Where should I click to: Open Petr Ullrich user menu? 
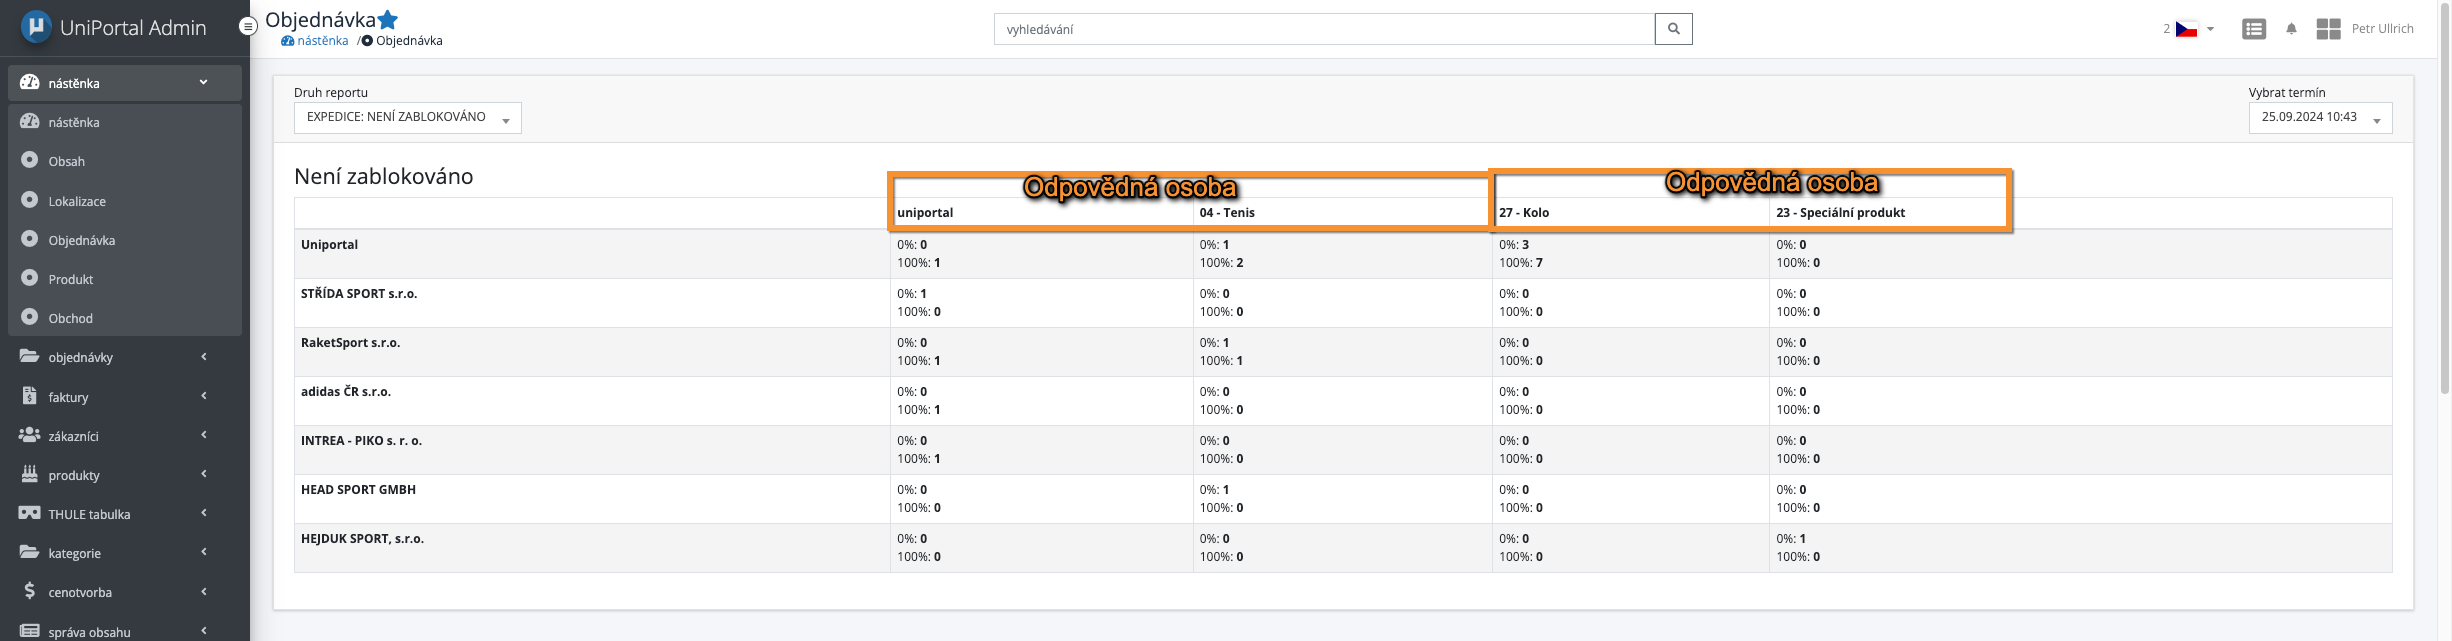2382,29
